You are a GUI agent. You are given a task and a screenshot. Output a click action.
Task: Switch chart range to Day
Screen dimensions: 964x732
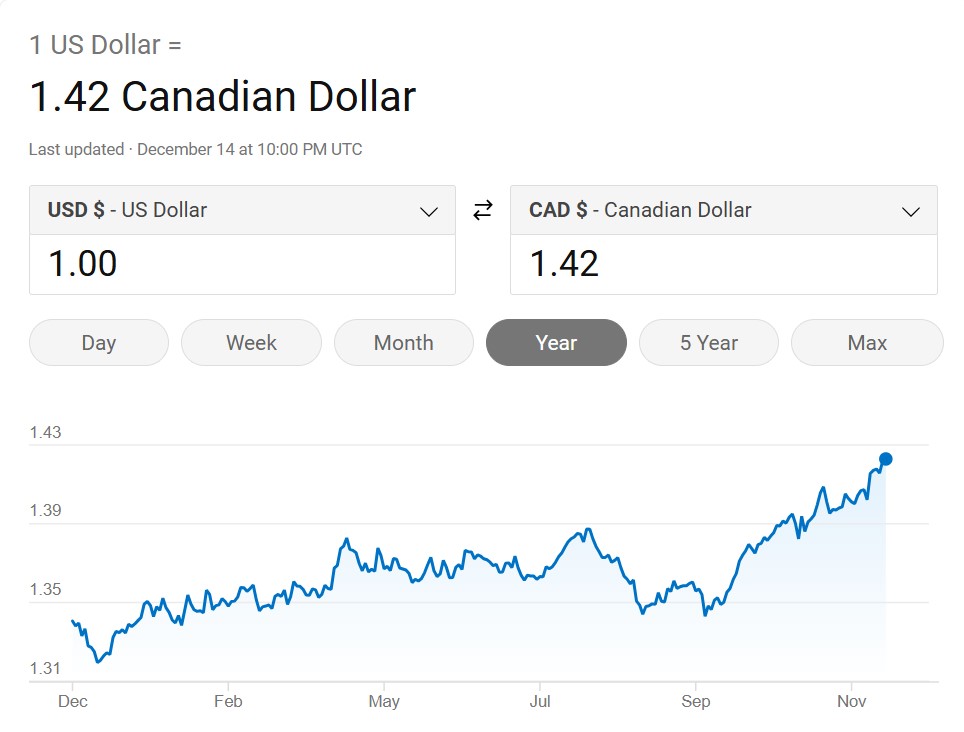[x=99, y=343]
